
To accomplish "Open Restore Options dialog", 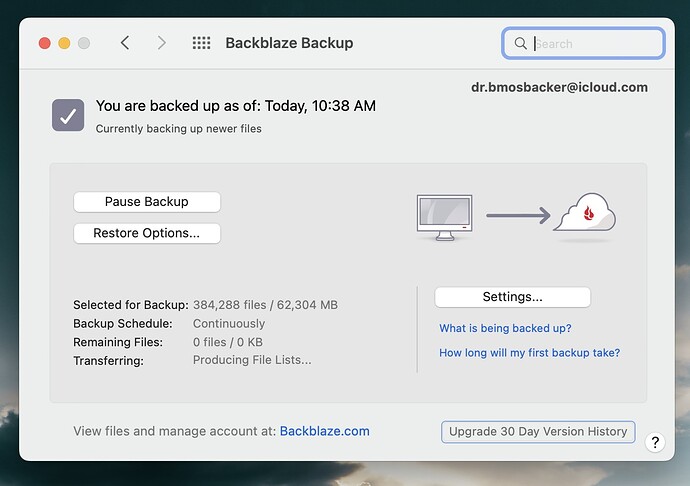I will [147, 233].
